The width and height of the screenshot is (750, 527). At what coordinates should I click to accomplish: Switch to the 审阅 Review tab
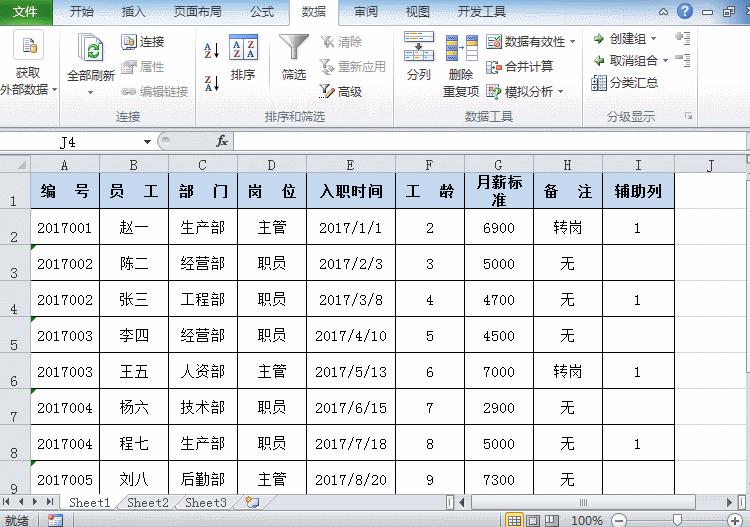pyautogui.click(x=366, y=12)
